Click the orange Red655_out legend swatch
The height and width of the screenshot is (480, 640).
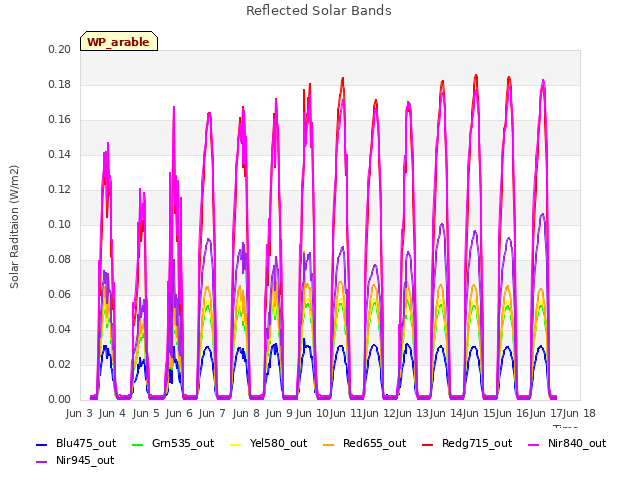328,444
